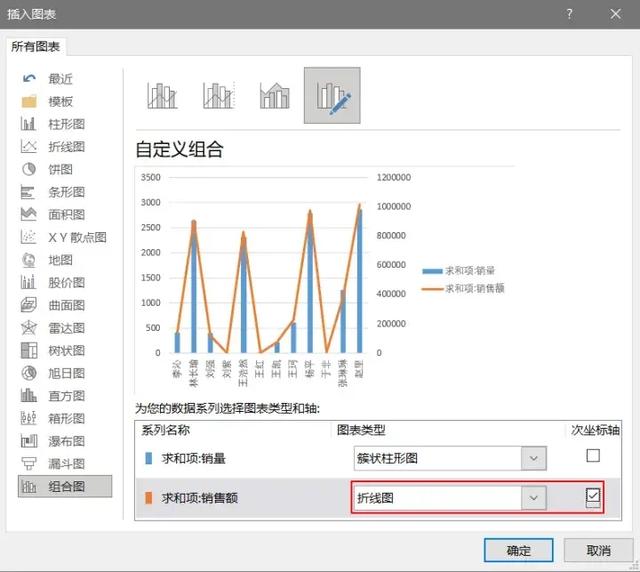Choose the treemap (树状图) icon
This screenshot has height=572, width=640.
[x=29, y=350]
